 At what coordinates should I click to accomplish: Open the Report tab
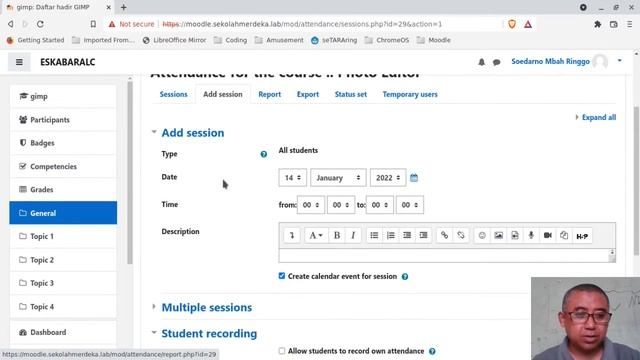[x=269, y=94]
